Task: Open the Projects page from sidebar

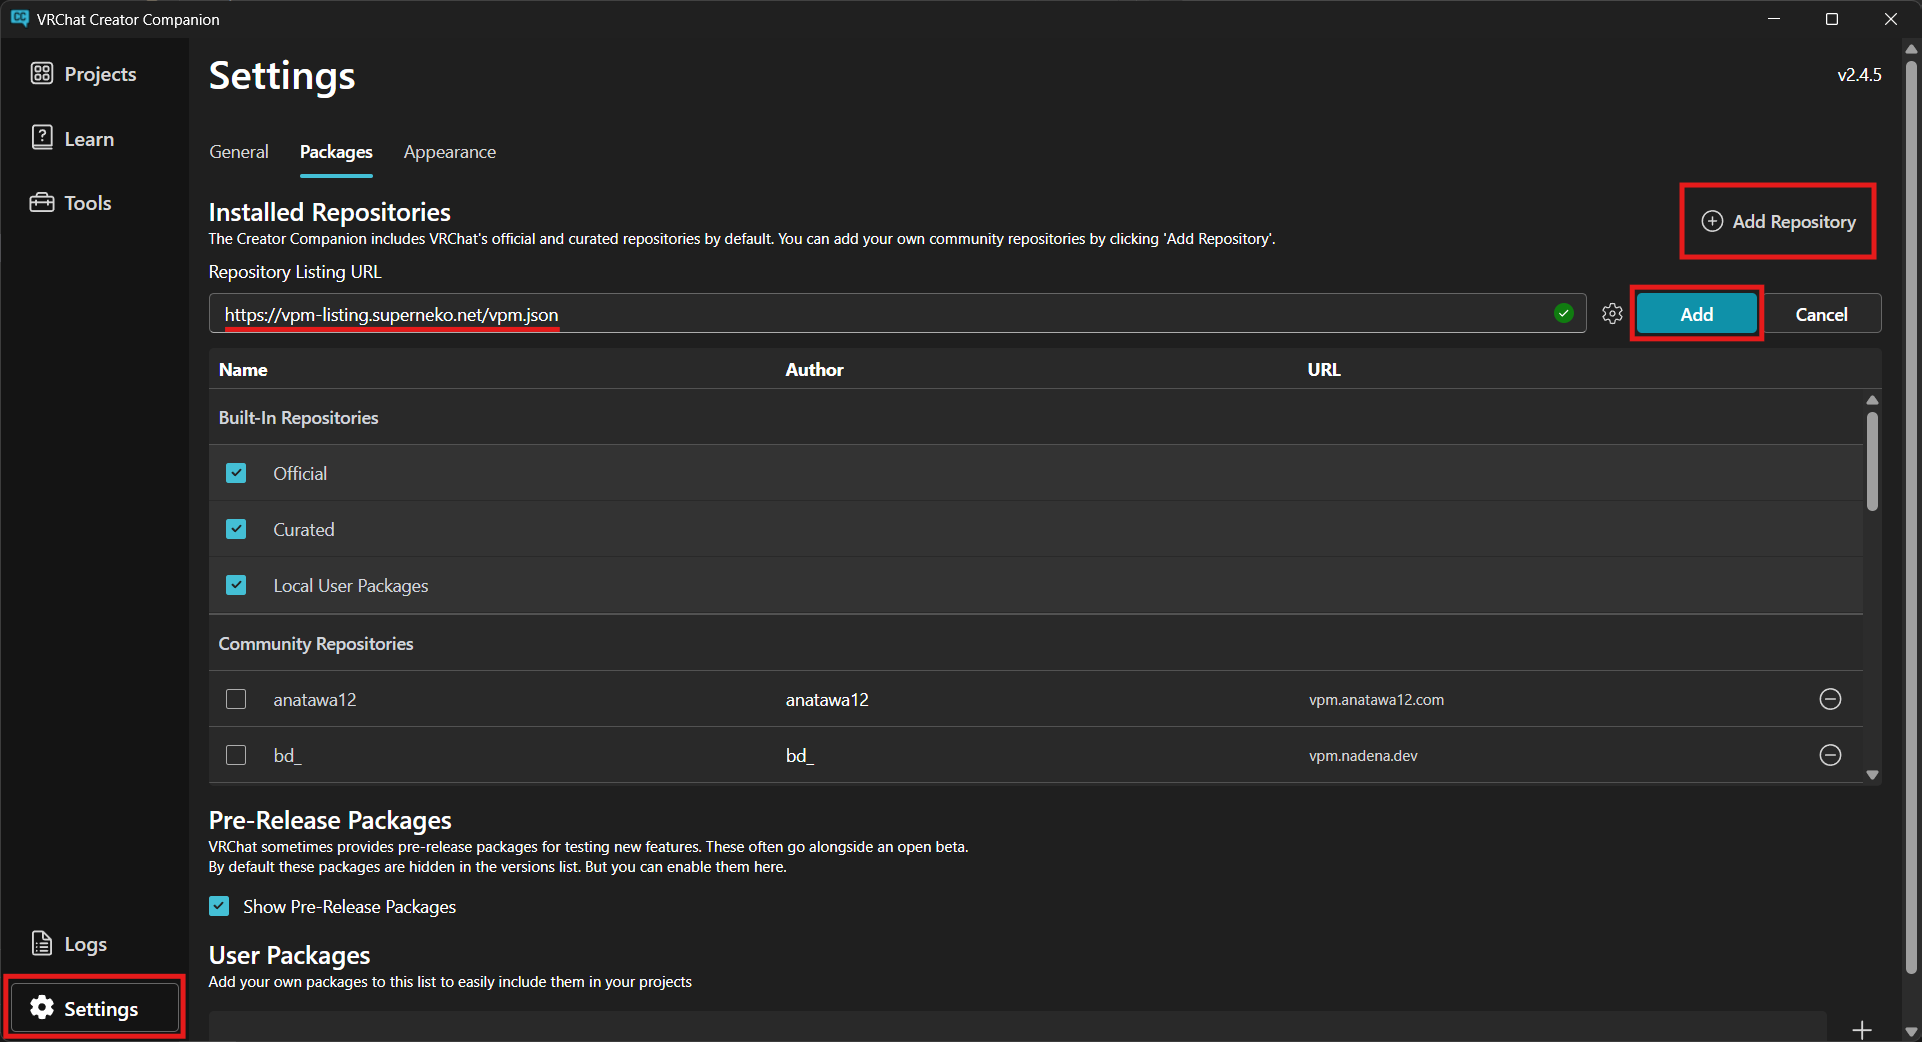Action: click(84, 74)
